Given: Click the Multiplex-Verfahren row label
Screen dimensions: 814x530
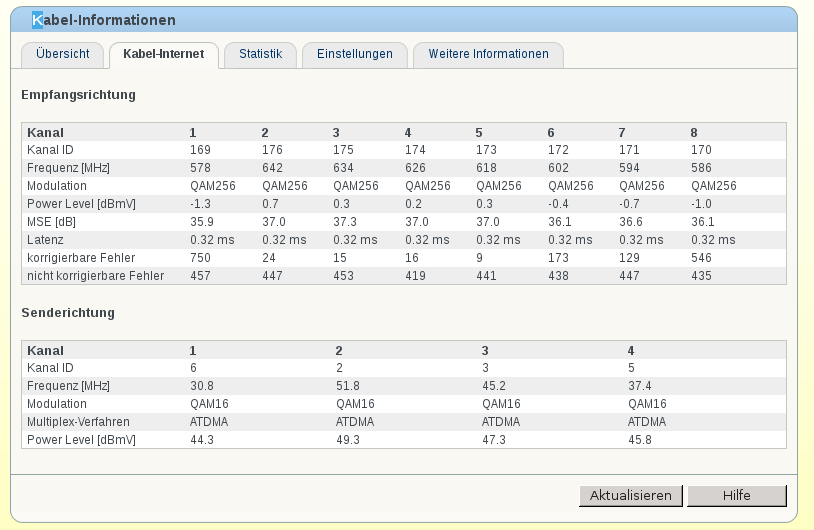Looking at the screenshot, I should click(78, 422).
